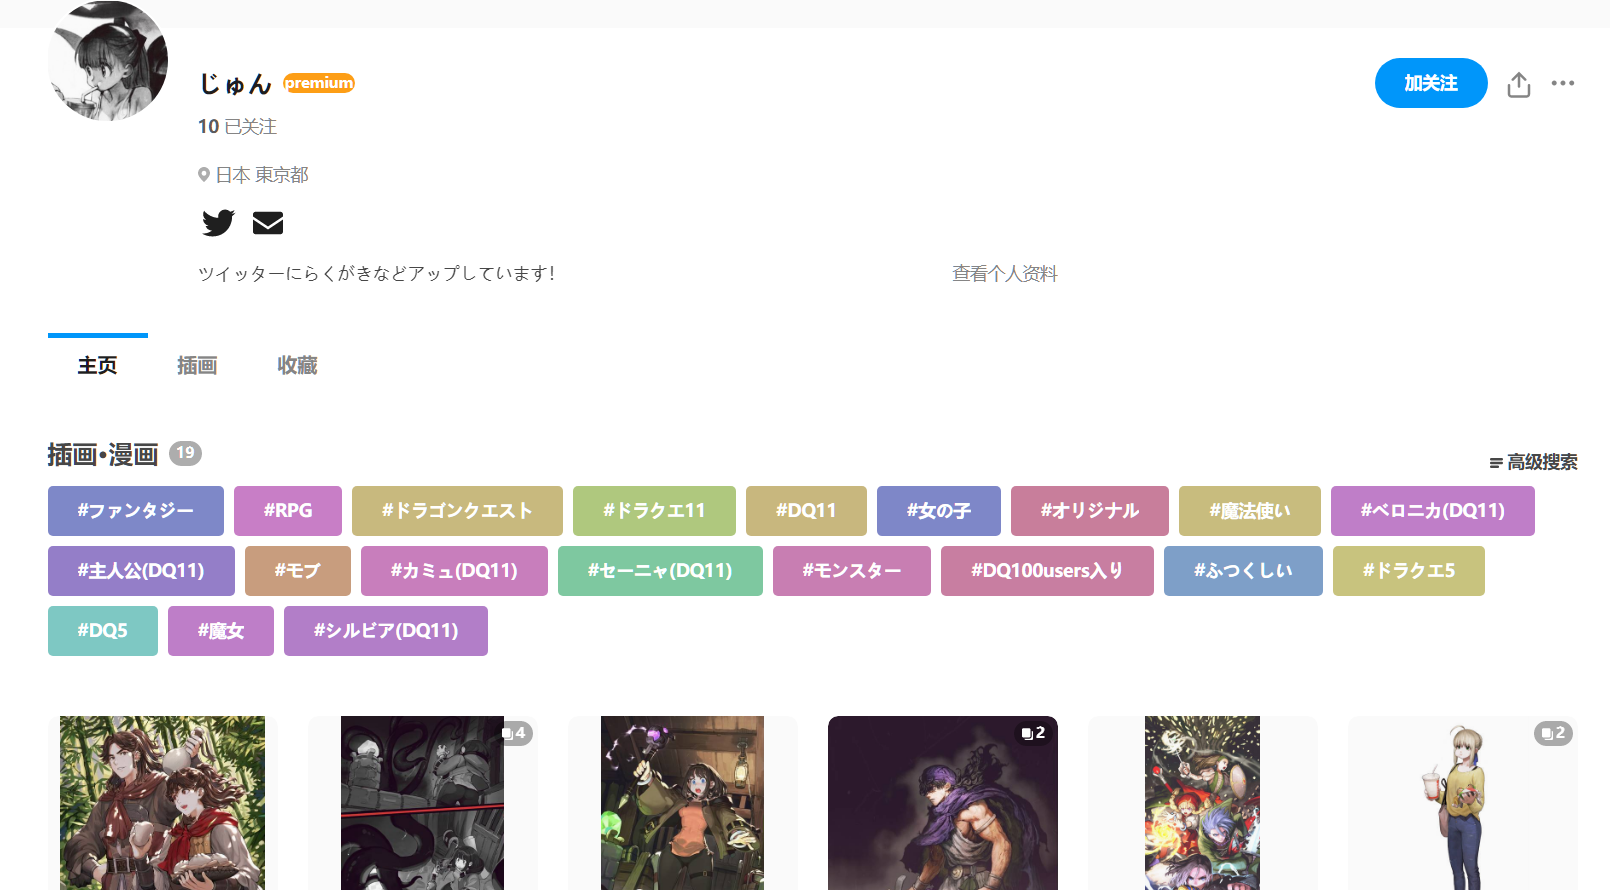
Task: Open the bamboo forest artwork thumbnail
Action: point(162,802)
